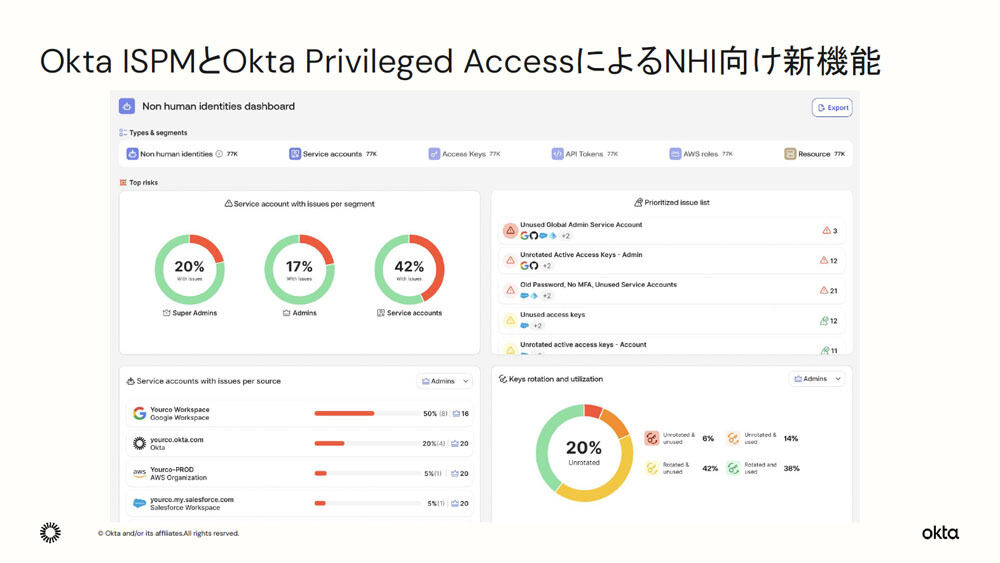Click the Okta sunburst logo for yourco.okta.com
This screenshot has width=1000, height=563.
pyautogui.click(x=139, y=443)
